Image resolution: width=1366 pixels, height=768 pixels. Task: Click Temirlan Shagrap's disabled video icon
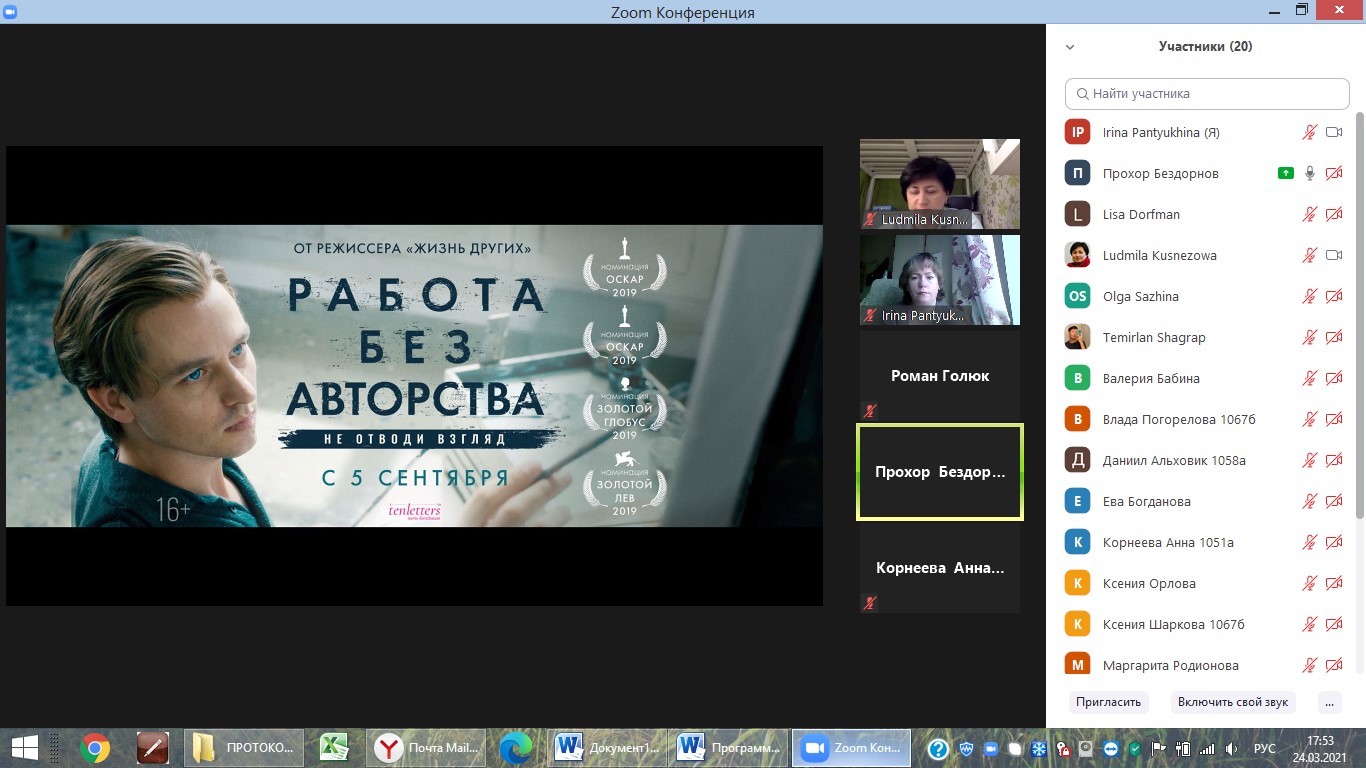pyautogui.click(x=1333, y=337)
